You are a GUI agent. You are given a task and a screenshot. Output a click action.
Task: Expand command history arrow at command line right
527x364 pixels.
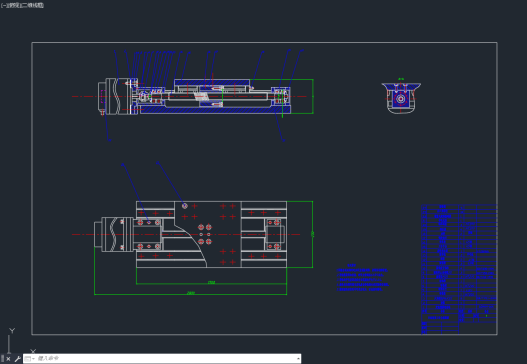[298, 359]
